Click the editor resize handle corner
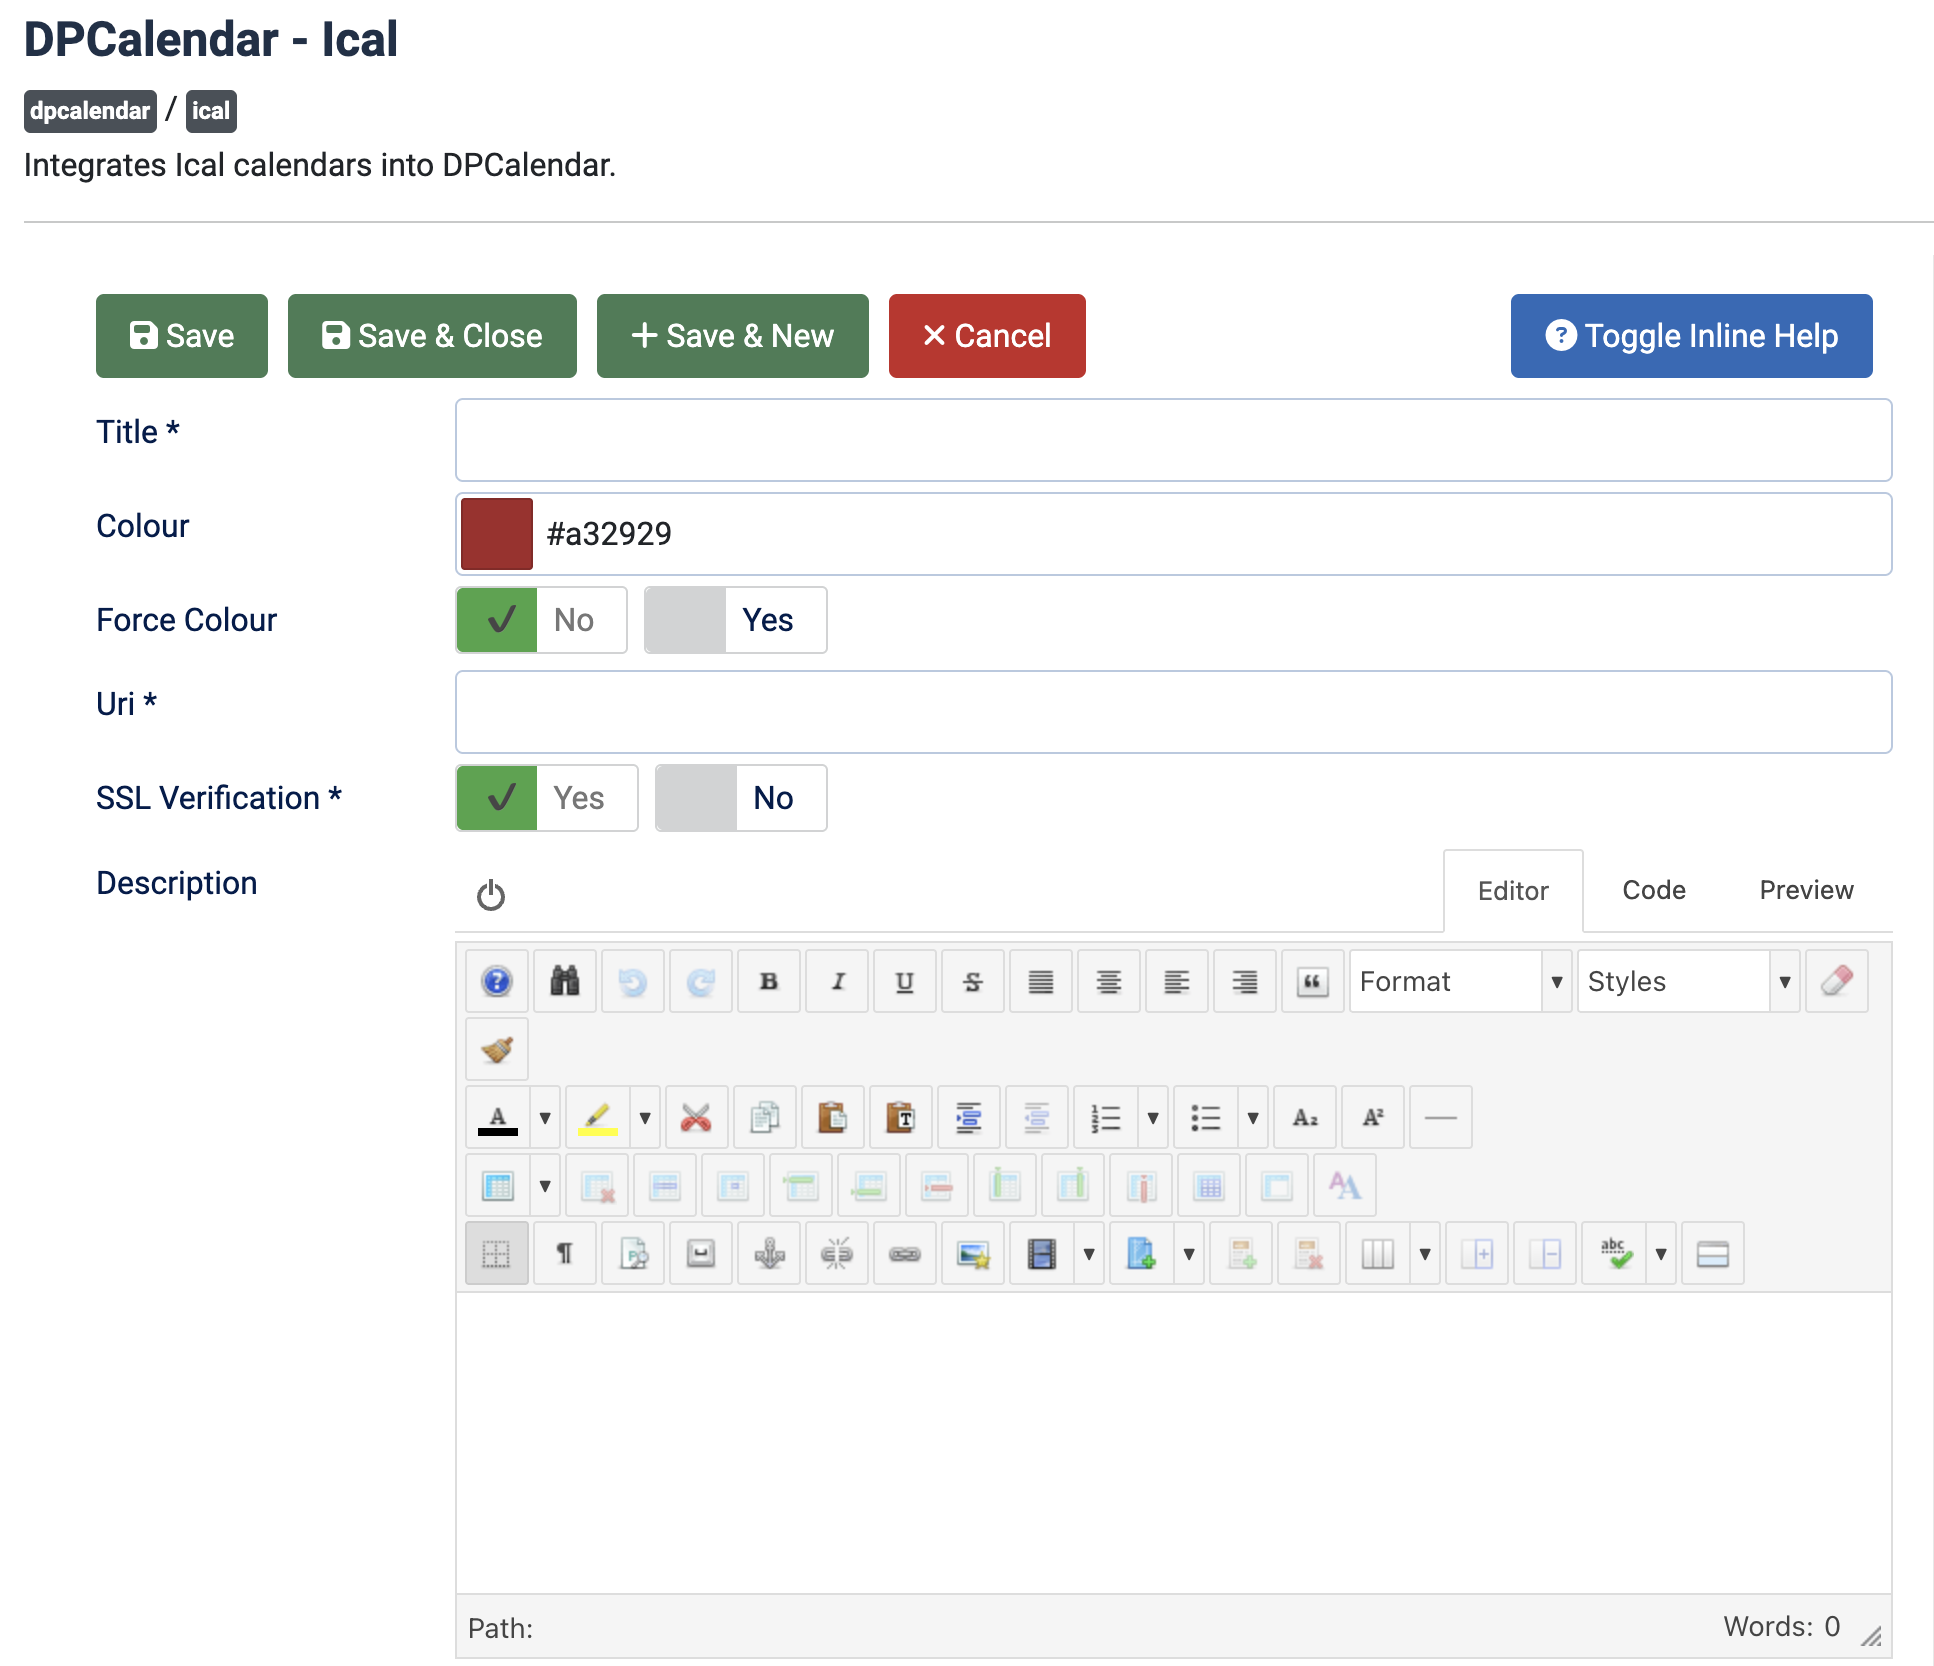The width and height of the screenshot is (1934, 1666). click(x=1871, y=1636)
